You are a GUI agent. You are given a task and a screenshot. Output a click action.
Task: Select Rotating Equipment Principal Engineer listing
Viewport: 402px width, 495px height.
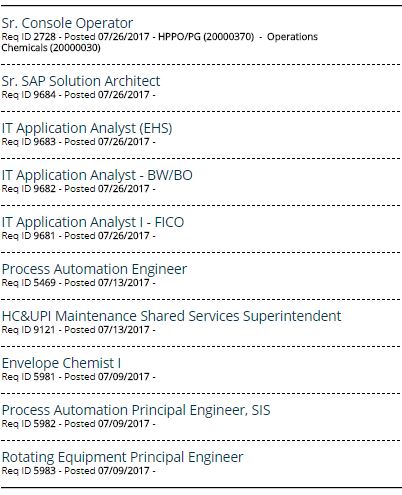pyautogui.click(x=122, y=457)
